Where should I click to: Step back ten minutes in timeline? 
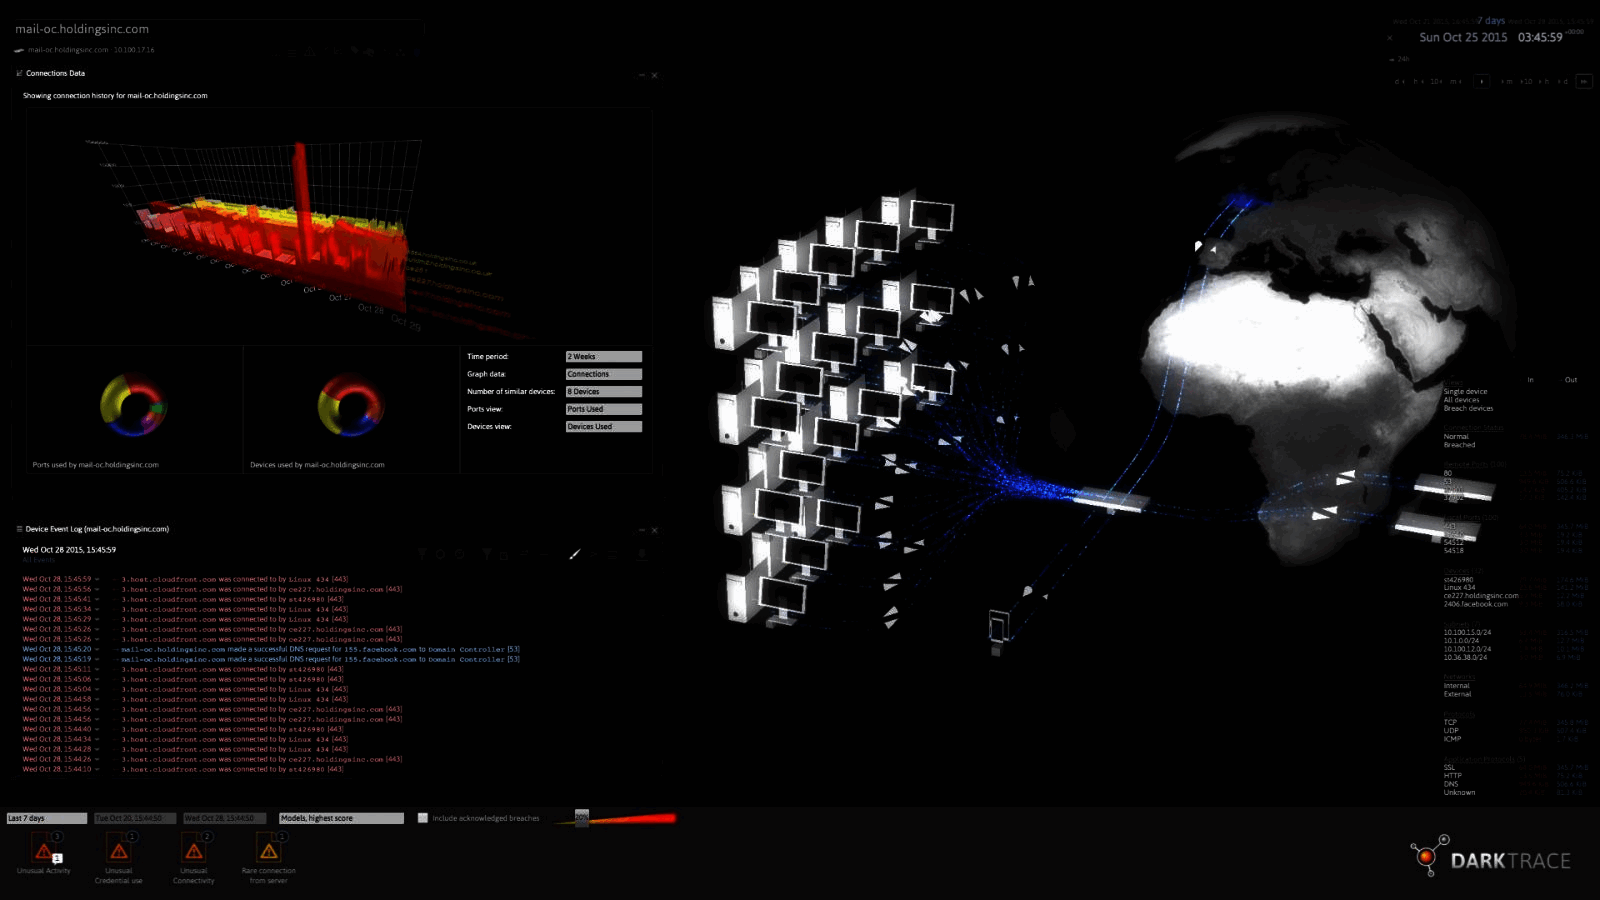pos(1436,82)
